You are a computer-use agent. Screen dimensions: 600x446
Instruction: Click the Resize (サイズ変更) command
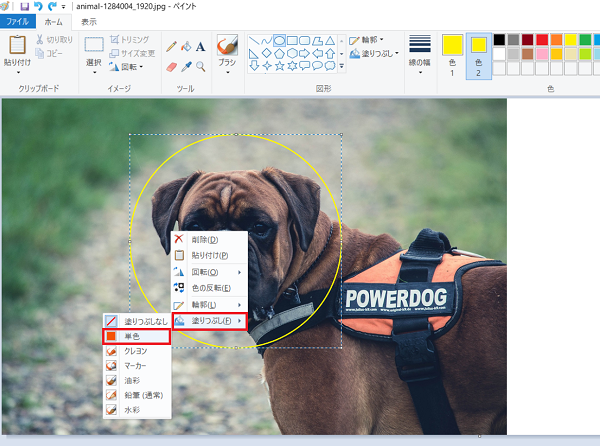point(132,53)
